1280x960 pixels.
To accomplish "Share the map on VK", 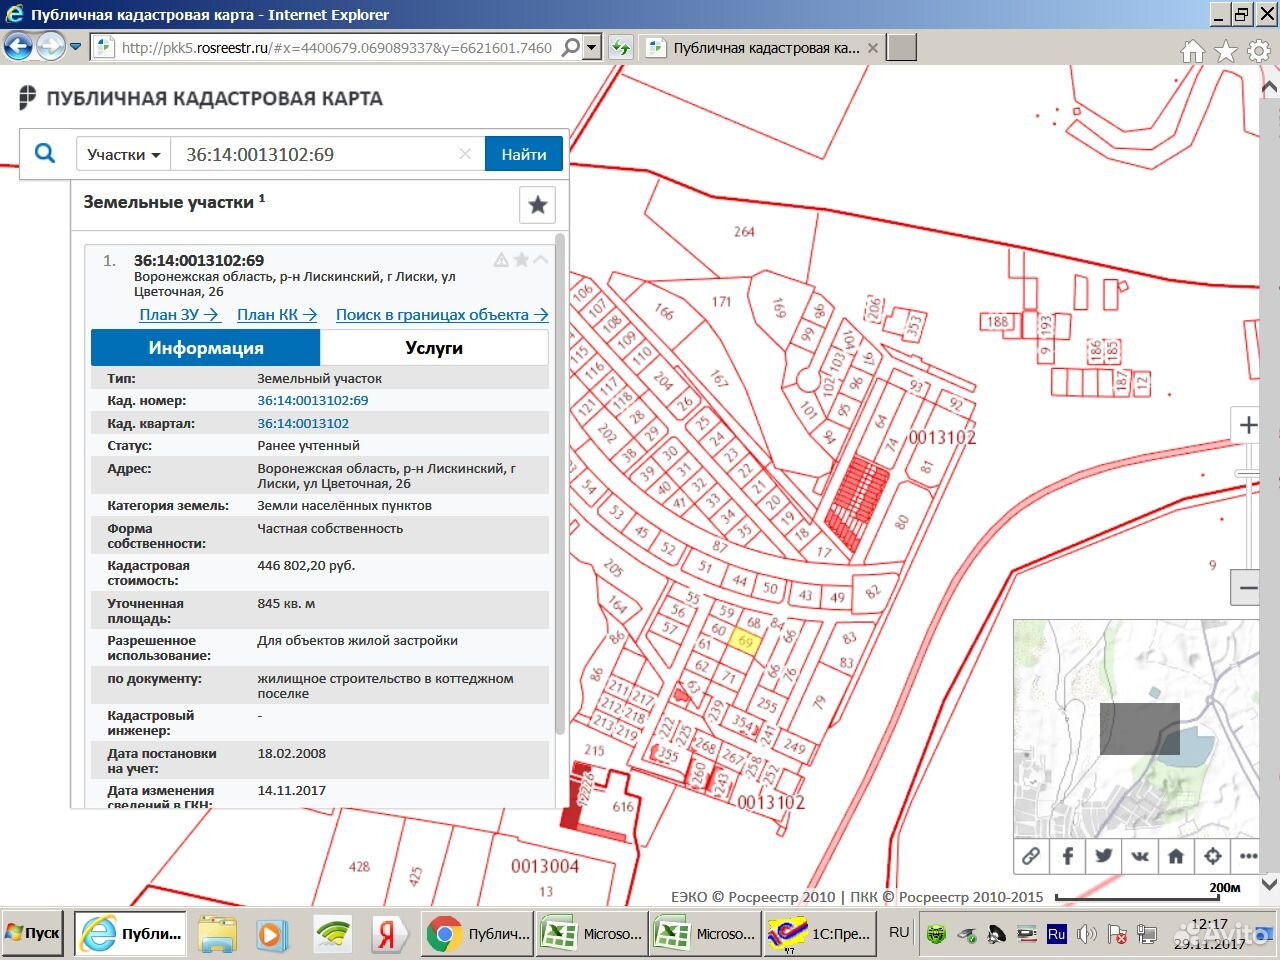I will pyautogui.click(x=1140, y=855).
